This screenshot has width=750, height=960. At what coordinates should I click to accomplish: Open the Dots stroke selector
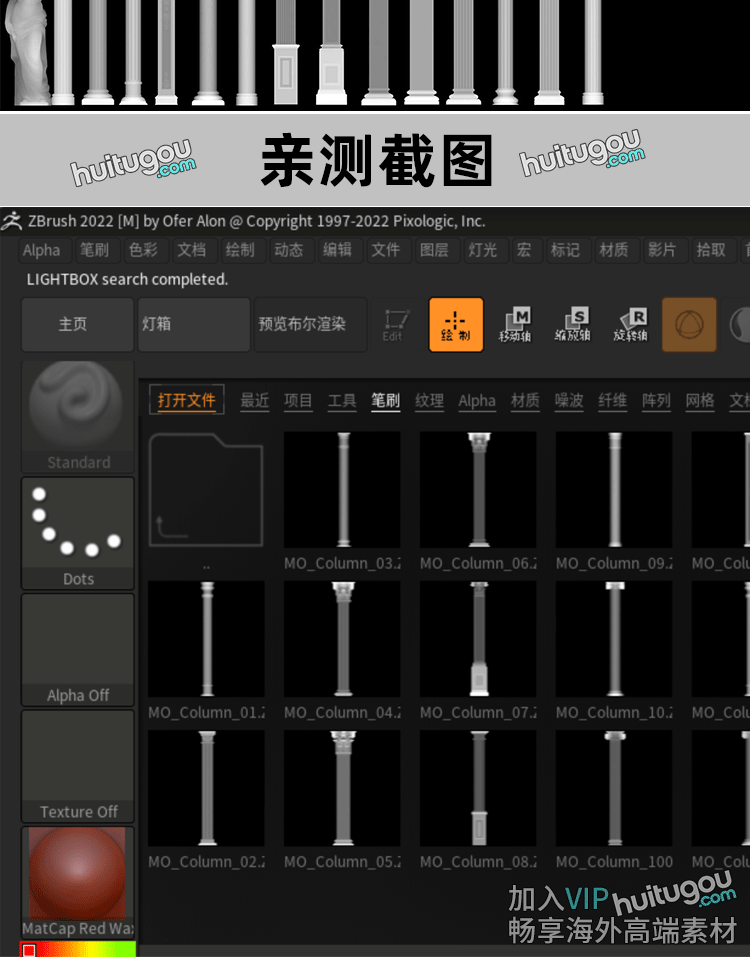click(78, 533)
